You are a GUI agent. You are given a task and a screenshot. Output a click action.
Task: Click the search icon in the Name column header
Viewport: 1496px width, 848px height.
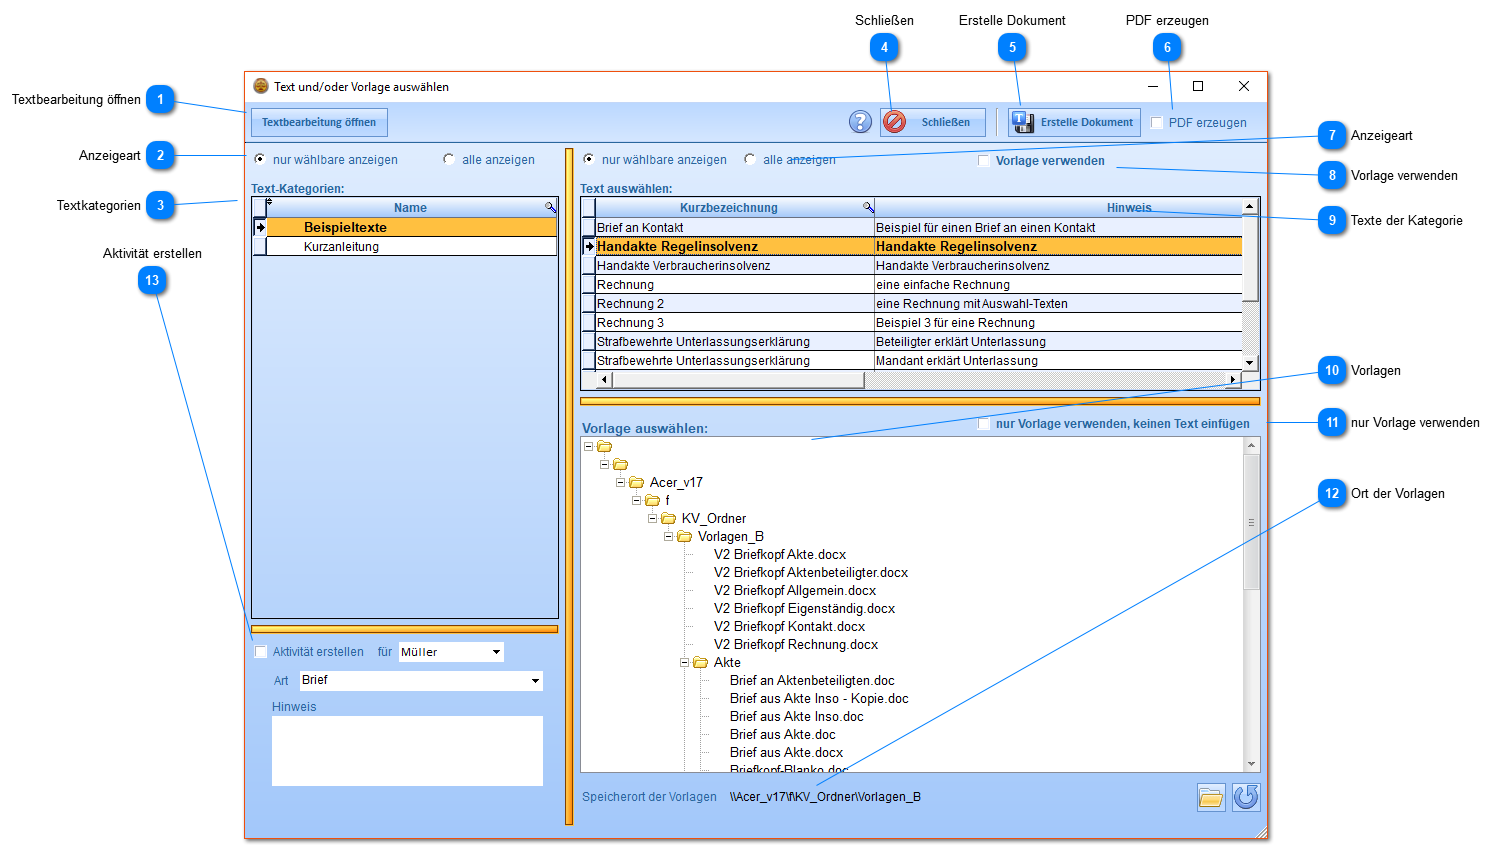coord(550,207)
